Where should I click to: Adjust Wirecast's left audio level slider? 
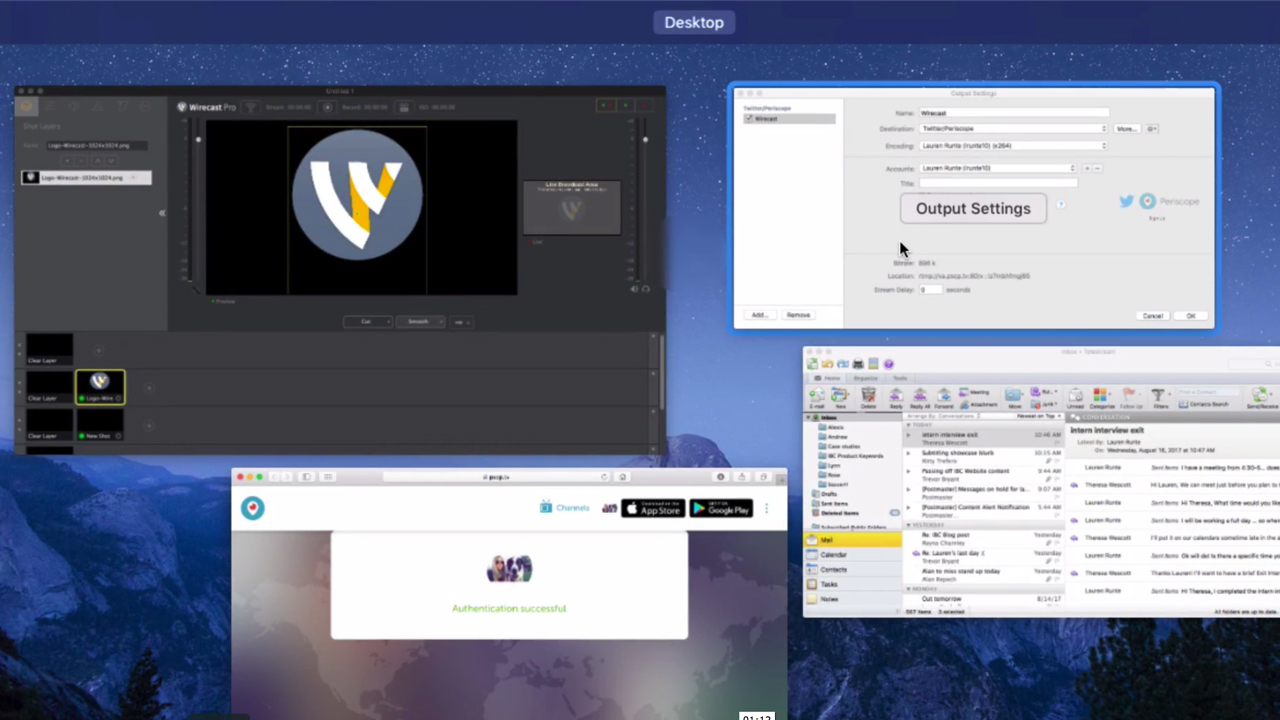tap(198, 139)
